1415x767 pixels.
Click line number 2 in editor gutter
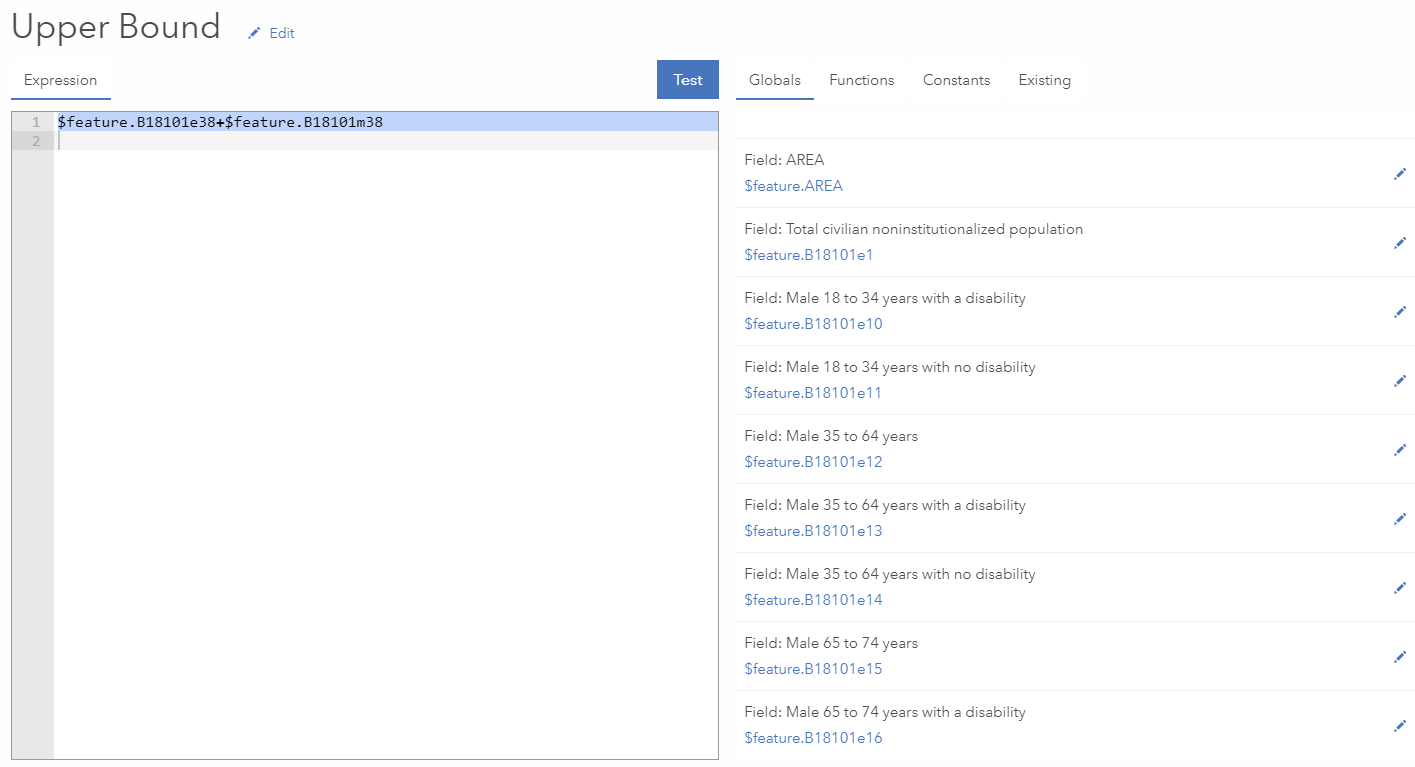pos(35,141)
